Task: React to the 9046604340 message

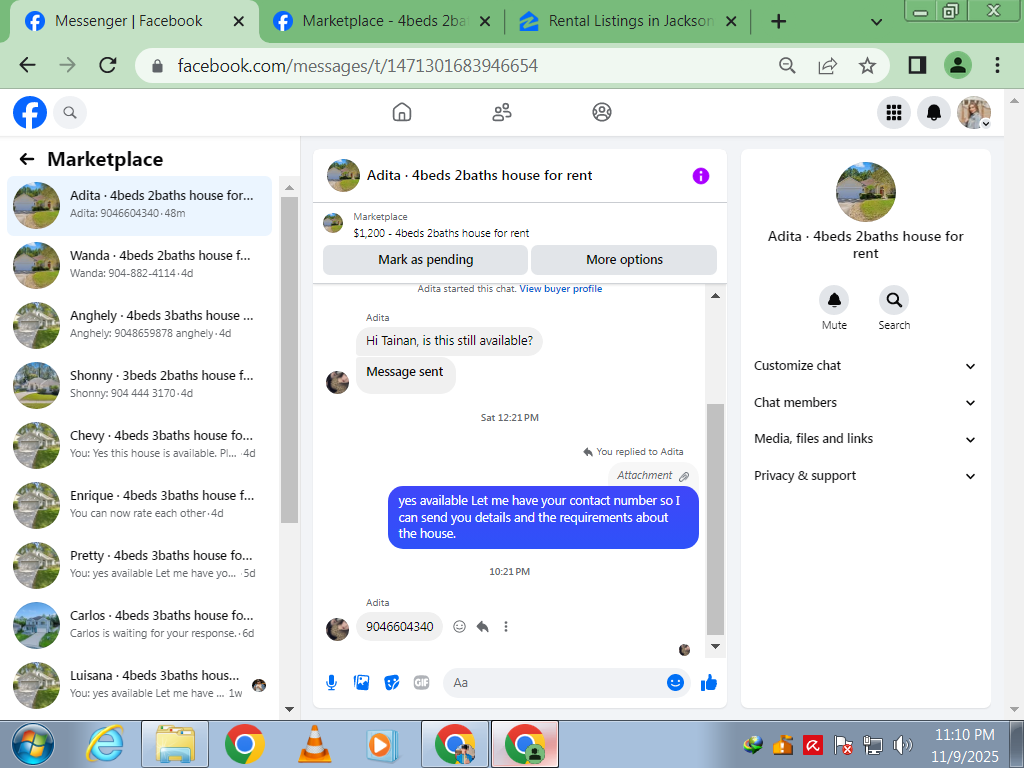Action: (x=460, y=627)
